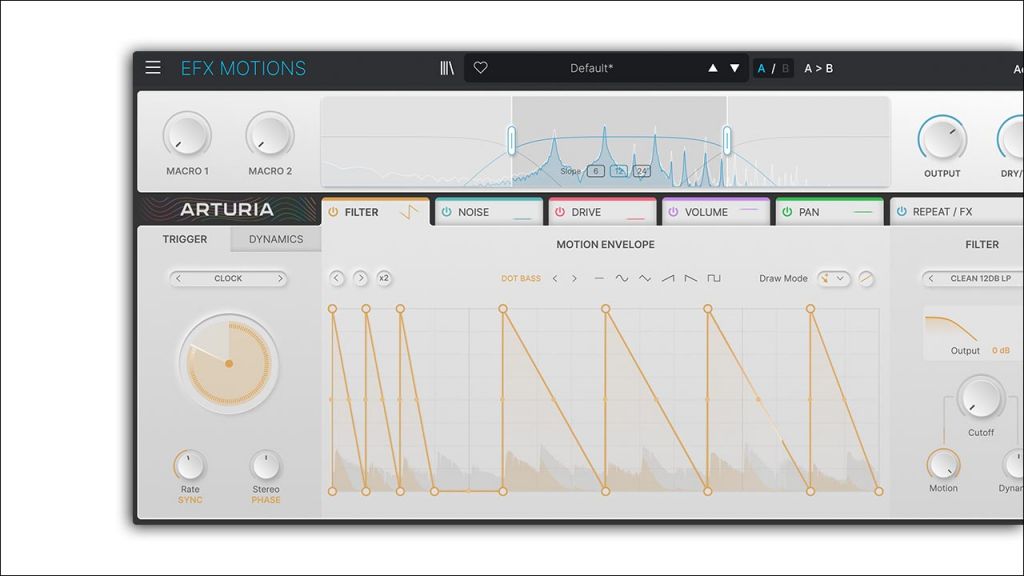Toggle the PAN module power button

tap(787, 212)
